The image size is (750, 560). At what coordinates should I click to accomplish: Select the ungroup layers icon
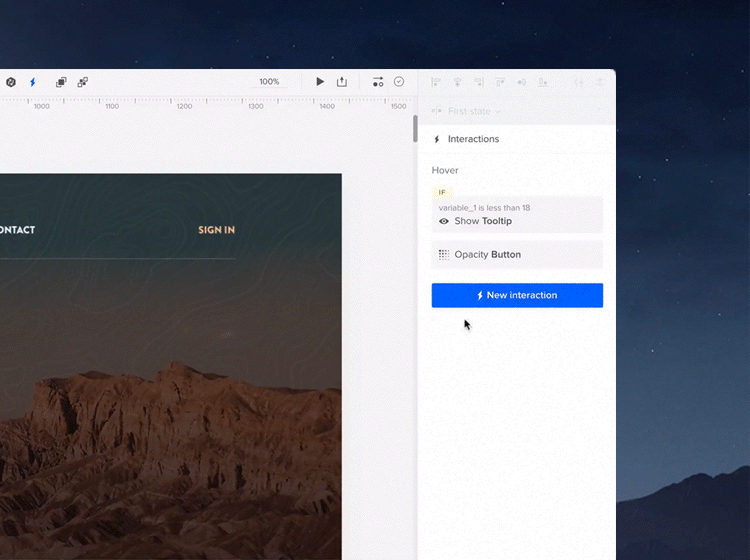coord(82,82)
